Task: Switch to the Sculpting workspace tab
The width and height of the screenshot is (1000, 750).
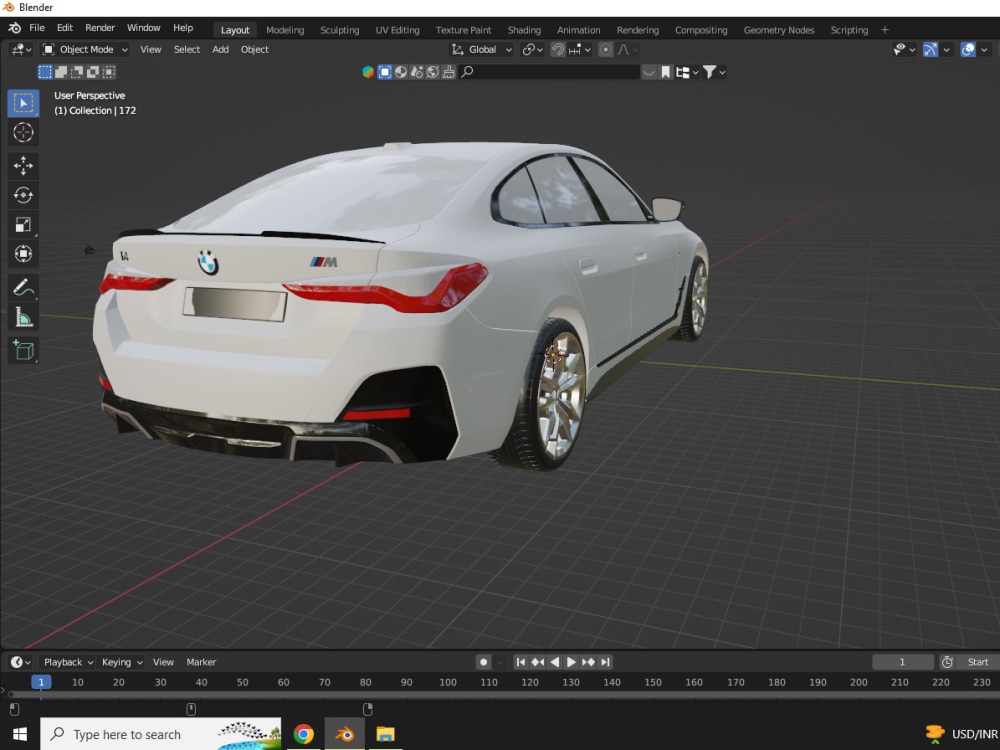Action: 339,30
